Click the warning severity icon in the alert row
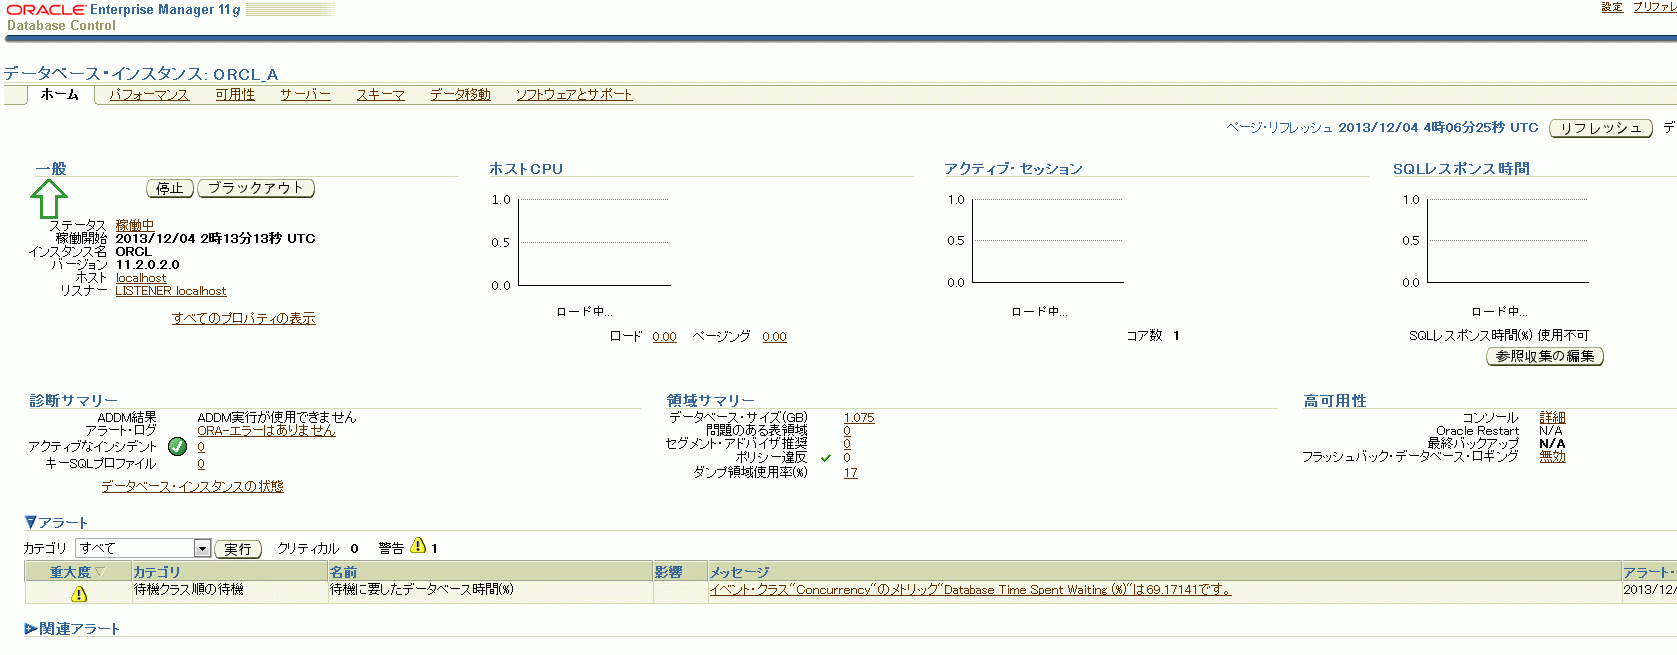 (79, 594)
